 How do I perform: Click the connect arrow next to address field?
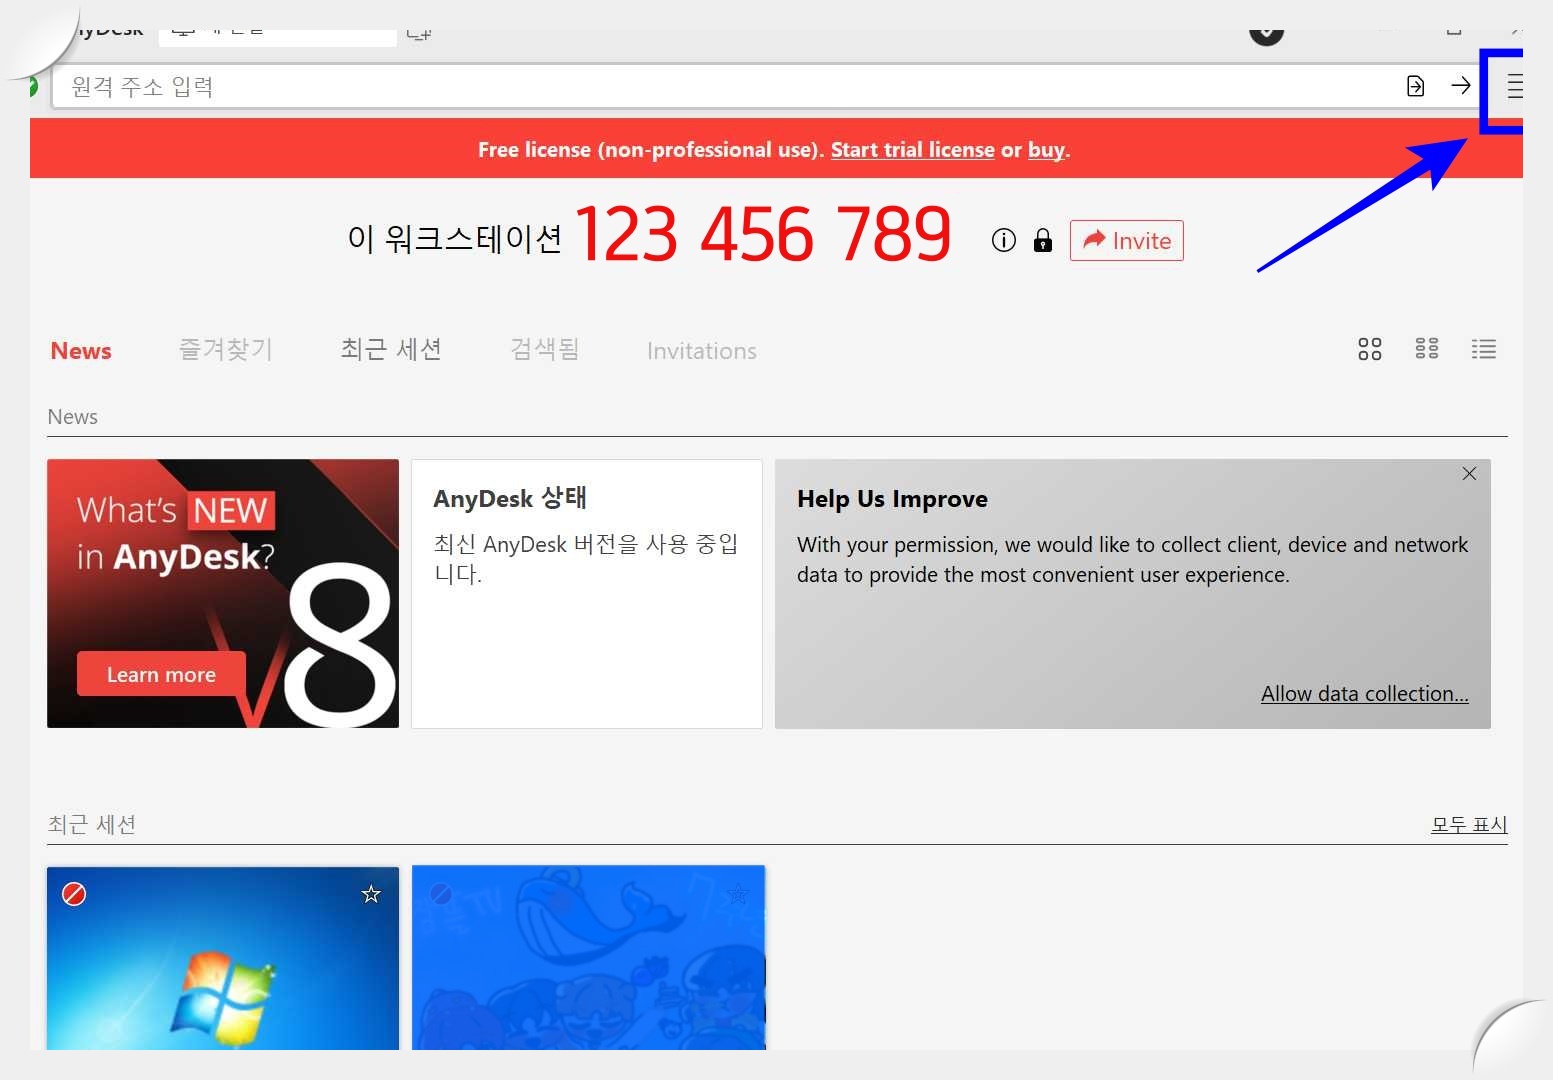tap(1461, 86)
